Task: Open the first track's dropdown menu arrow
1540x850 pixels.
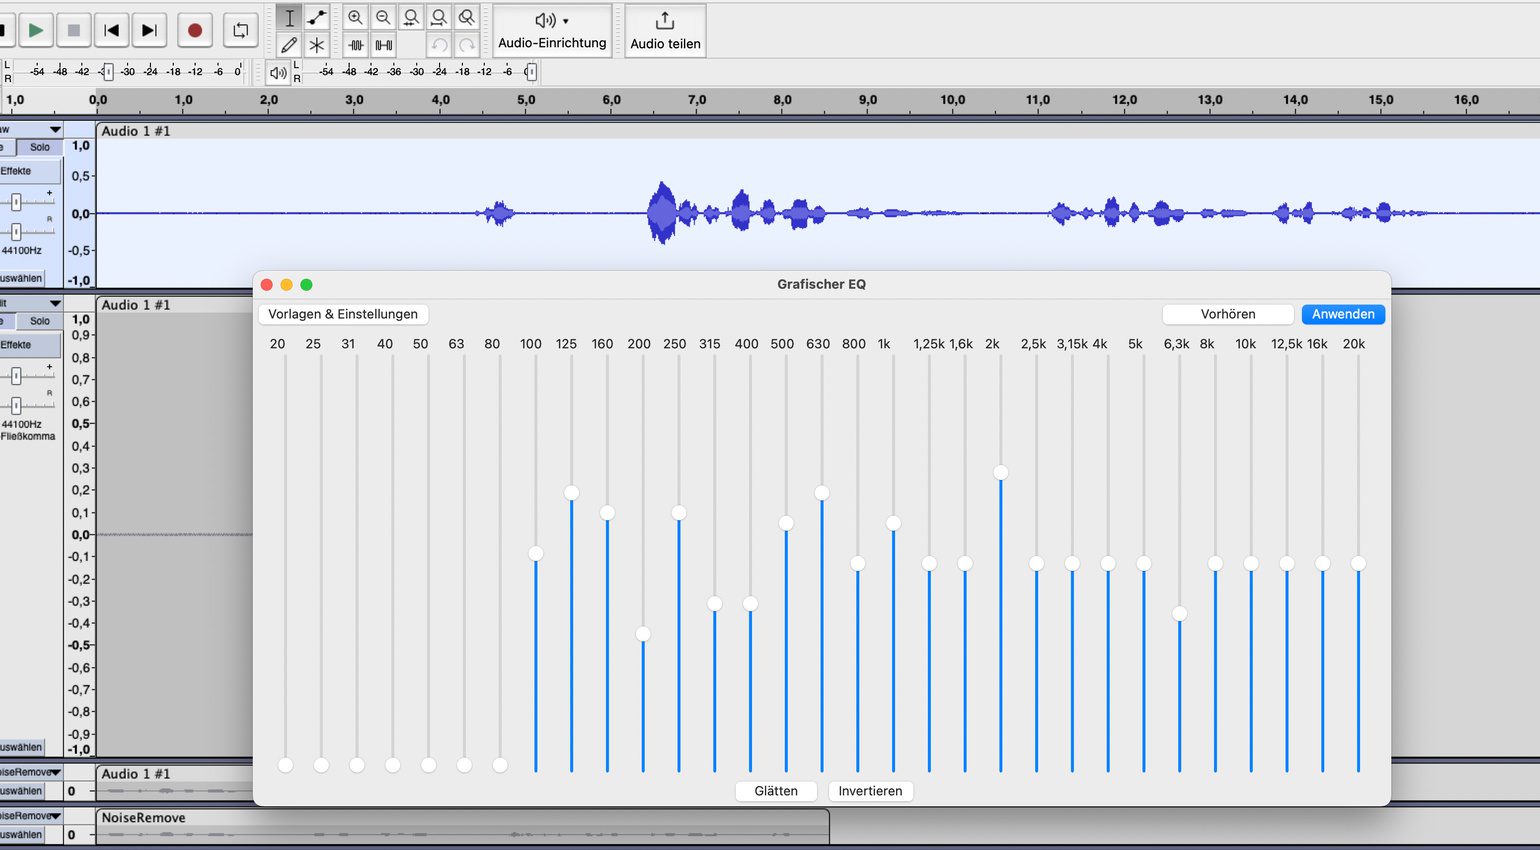Action: pyautogui.click(x=55, y=130)
